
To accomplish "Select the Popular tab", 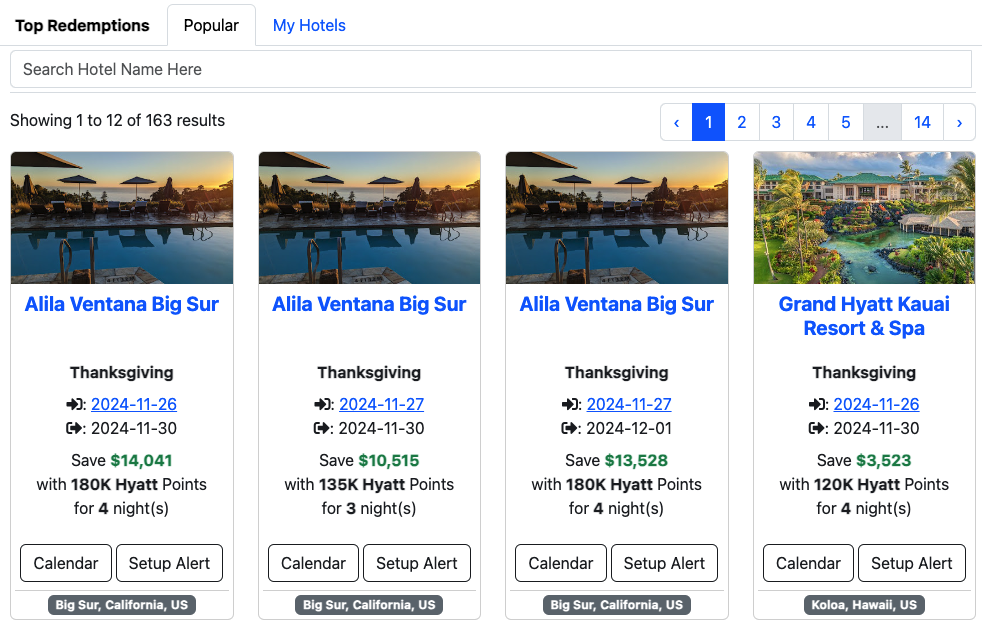I will 211,26.
